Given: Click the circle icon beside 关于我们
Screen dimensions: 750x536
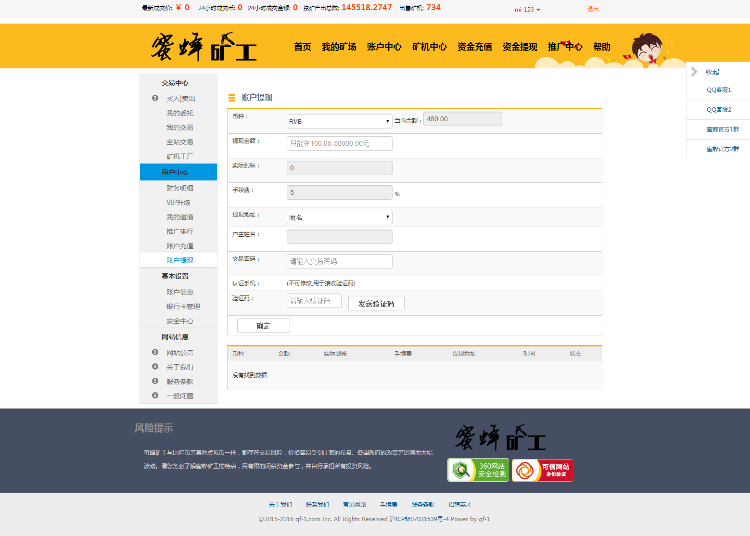Looking at the screenshot, I should (155, 366).
